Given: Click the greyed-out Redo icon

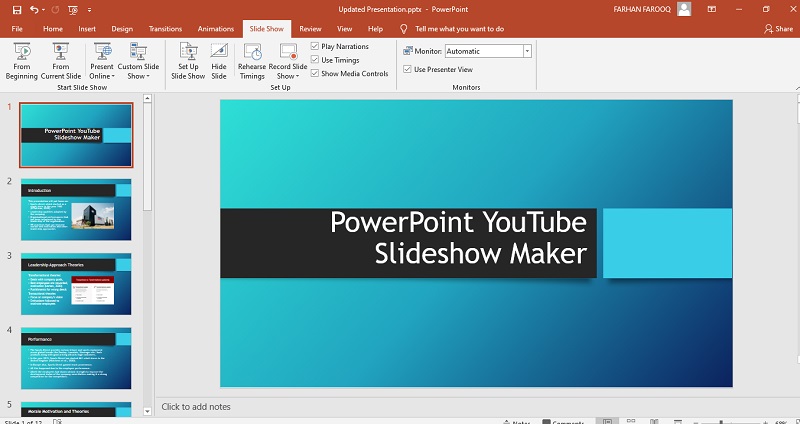Looking at the screenshot, I should 56,10.
